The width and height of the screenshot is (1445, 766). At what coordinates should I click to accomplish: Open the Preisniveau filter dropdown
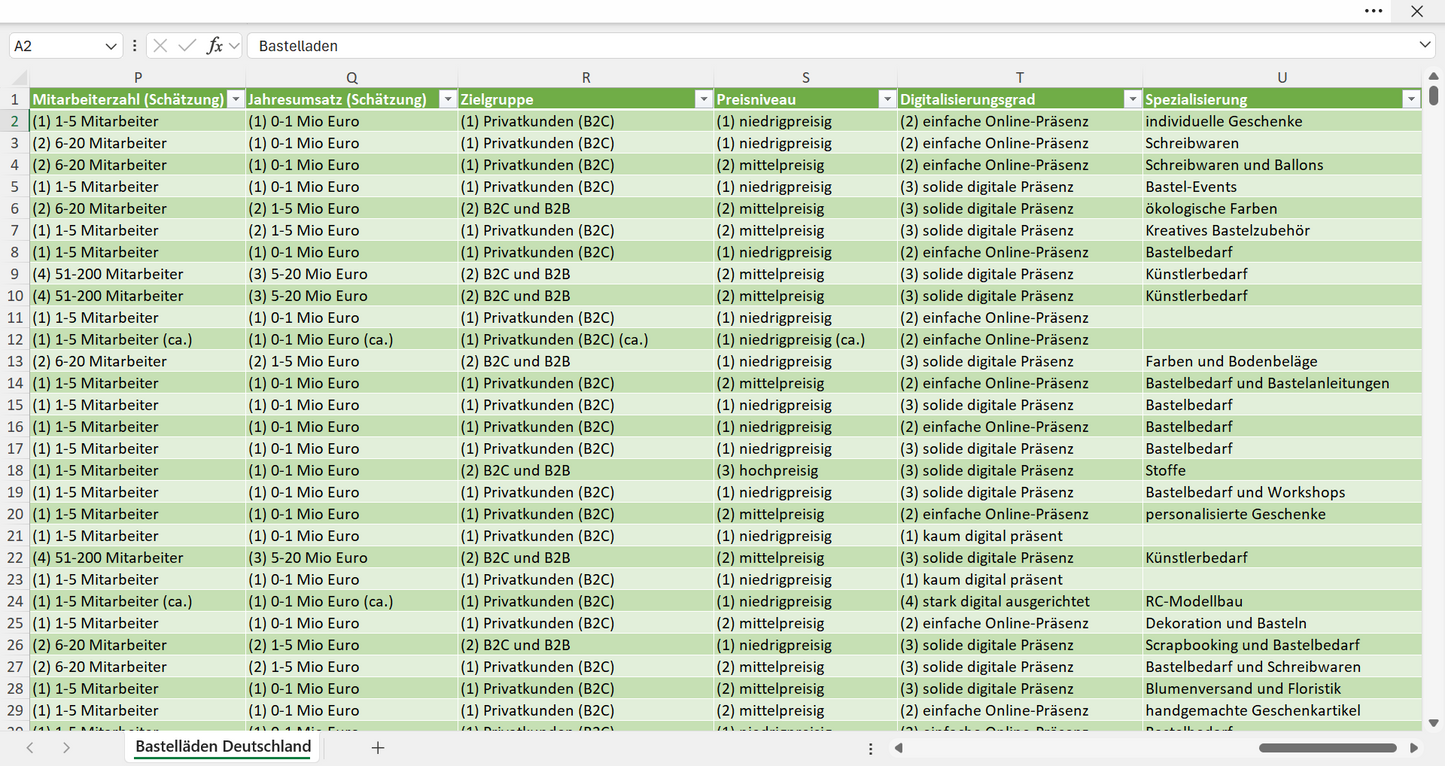887,99
